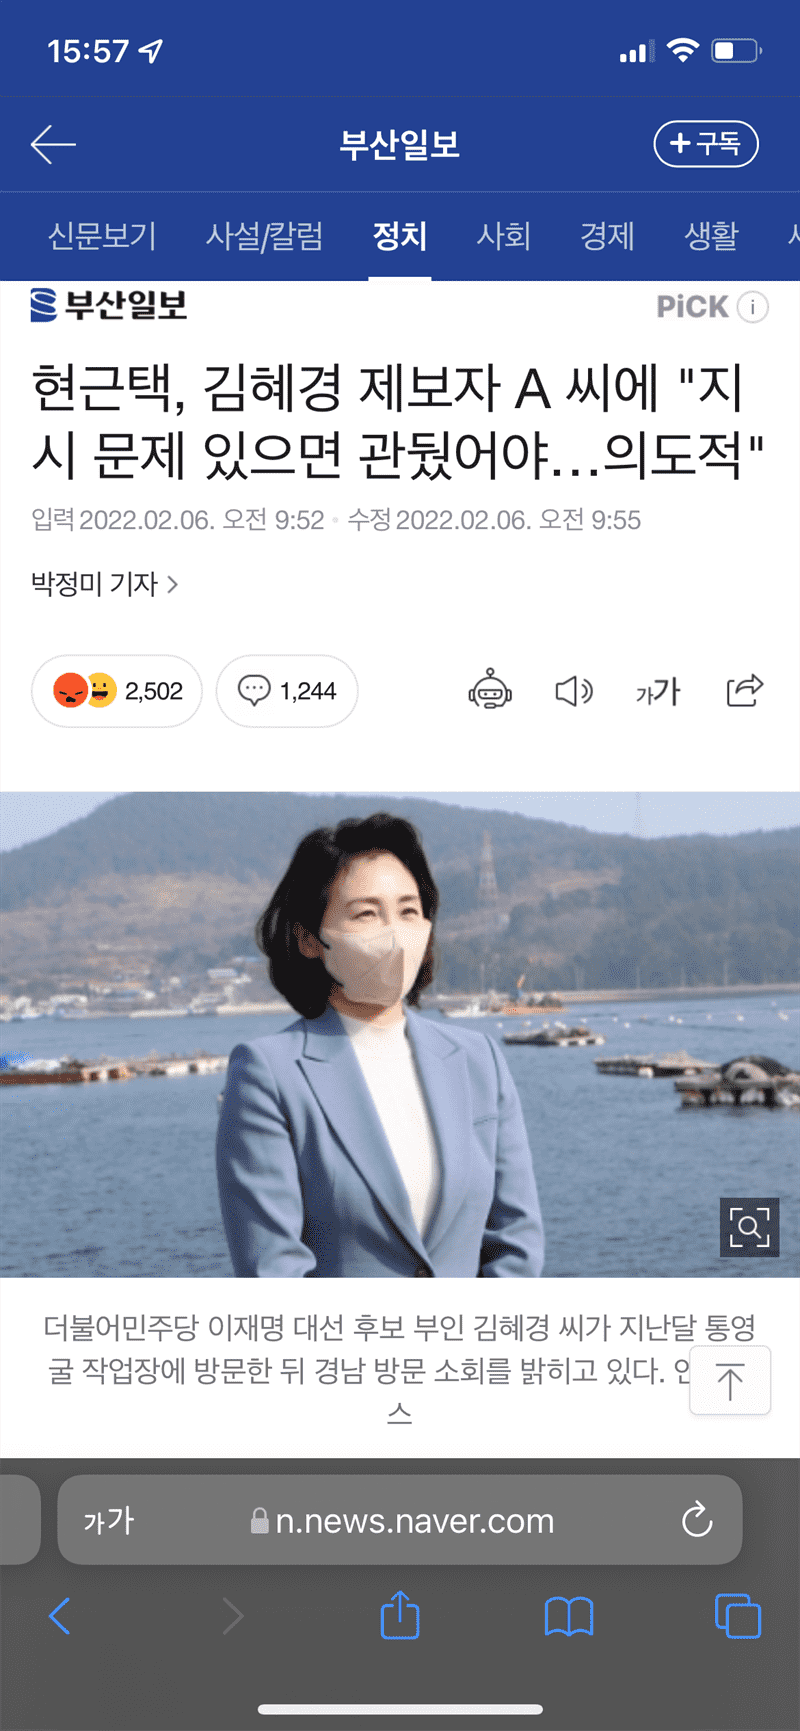Share the article using the share arrow icon
This screenshot has width=800, height=1731.
coord(744,690)
